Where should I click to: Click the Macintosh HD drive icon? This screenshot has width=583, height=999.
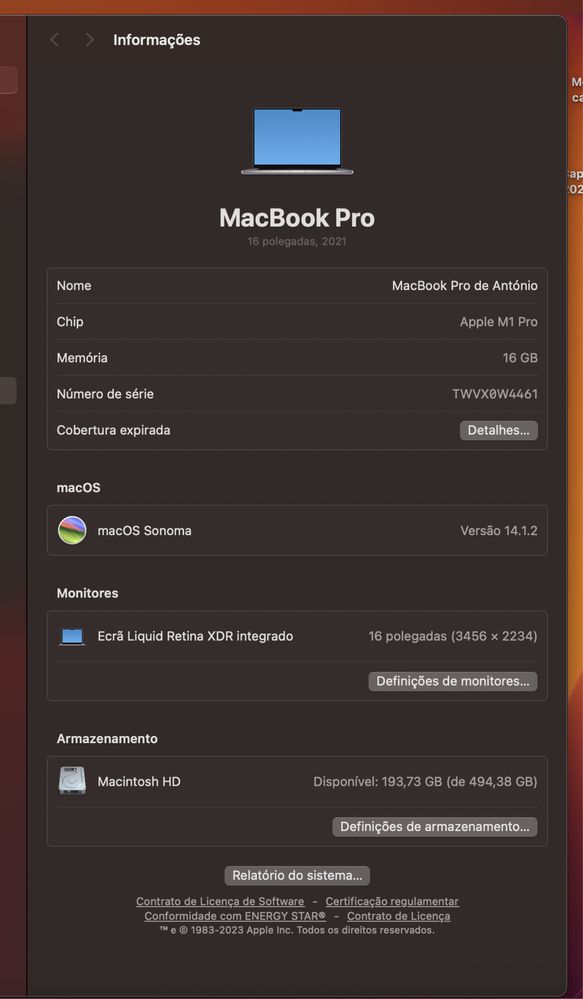click(x=72, y=780)
